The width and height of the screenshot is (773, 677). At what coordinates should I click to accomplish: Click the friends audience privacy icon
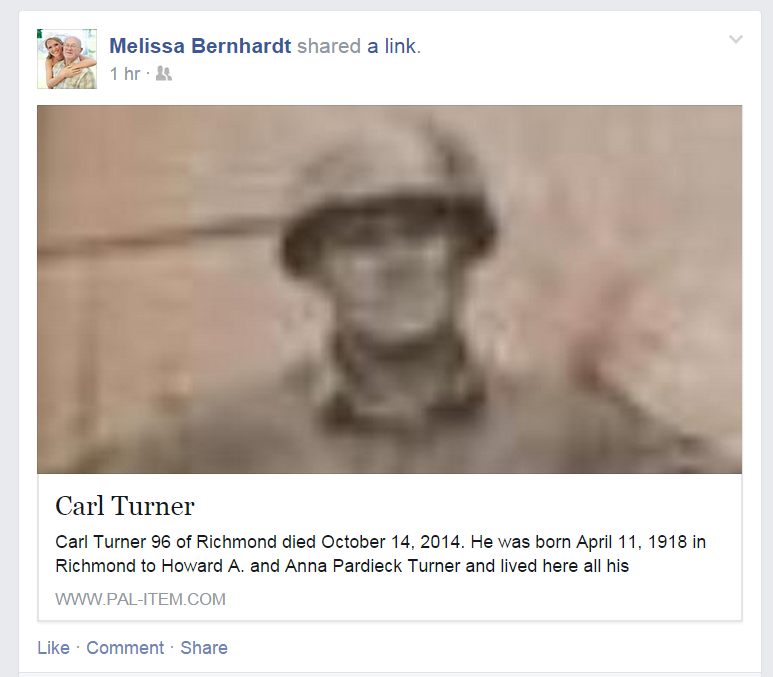pos(164,73)
